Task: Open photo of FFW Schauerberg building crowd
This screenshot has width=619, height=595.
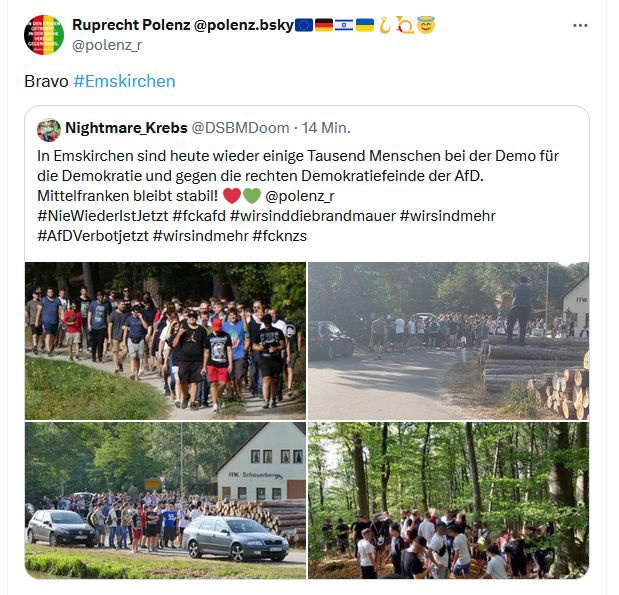Action: pos(165,500)
